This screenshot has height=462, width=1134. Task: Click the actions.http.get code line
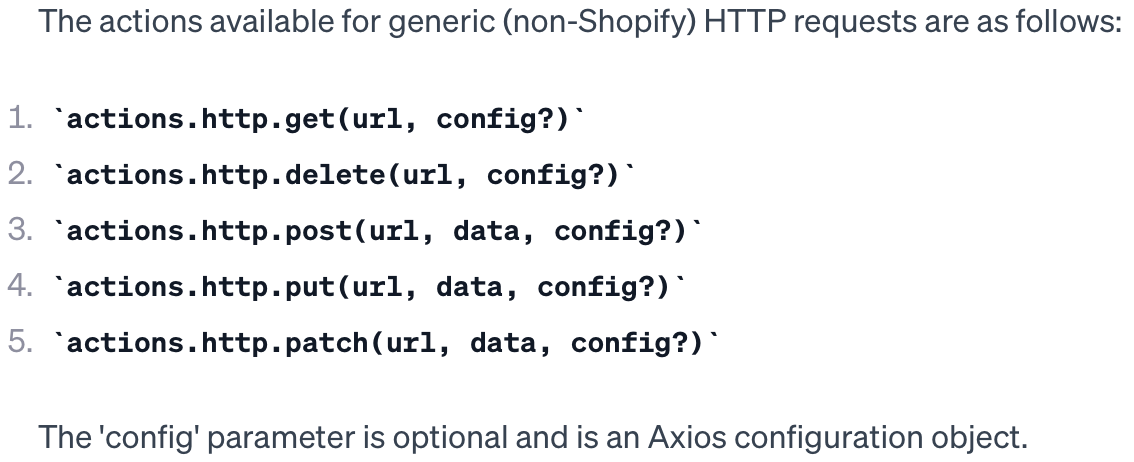coord(319,119)
